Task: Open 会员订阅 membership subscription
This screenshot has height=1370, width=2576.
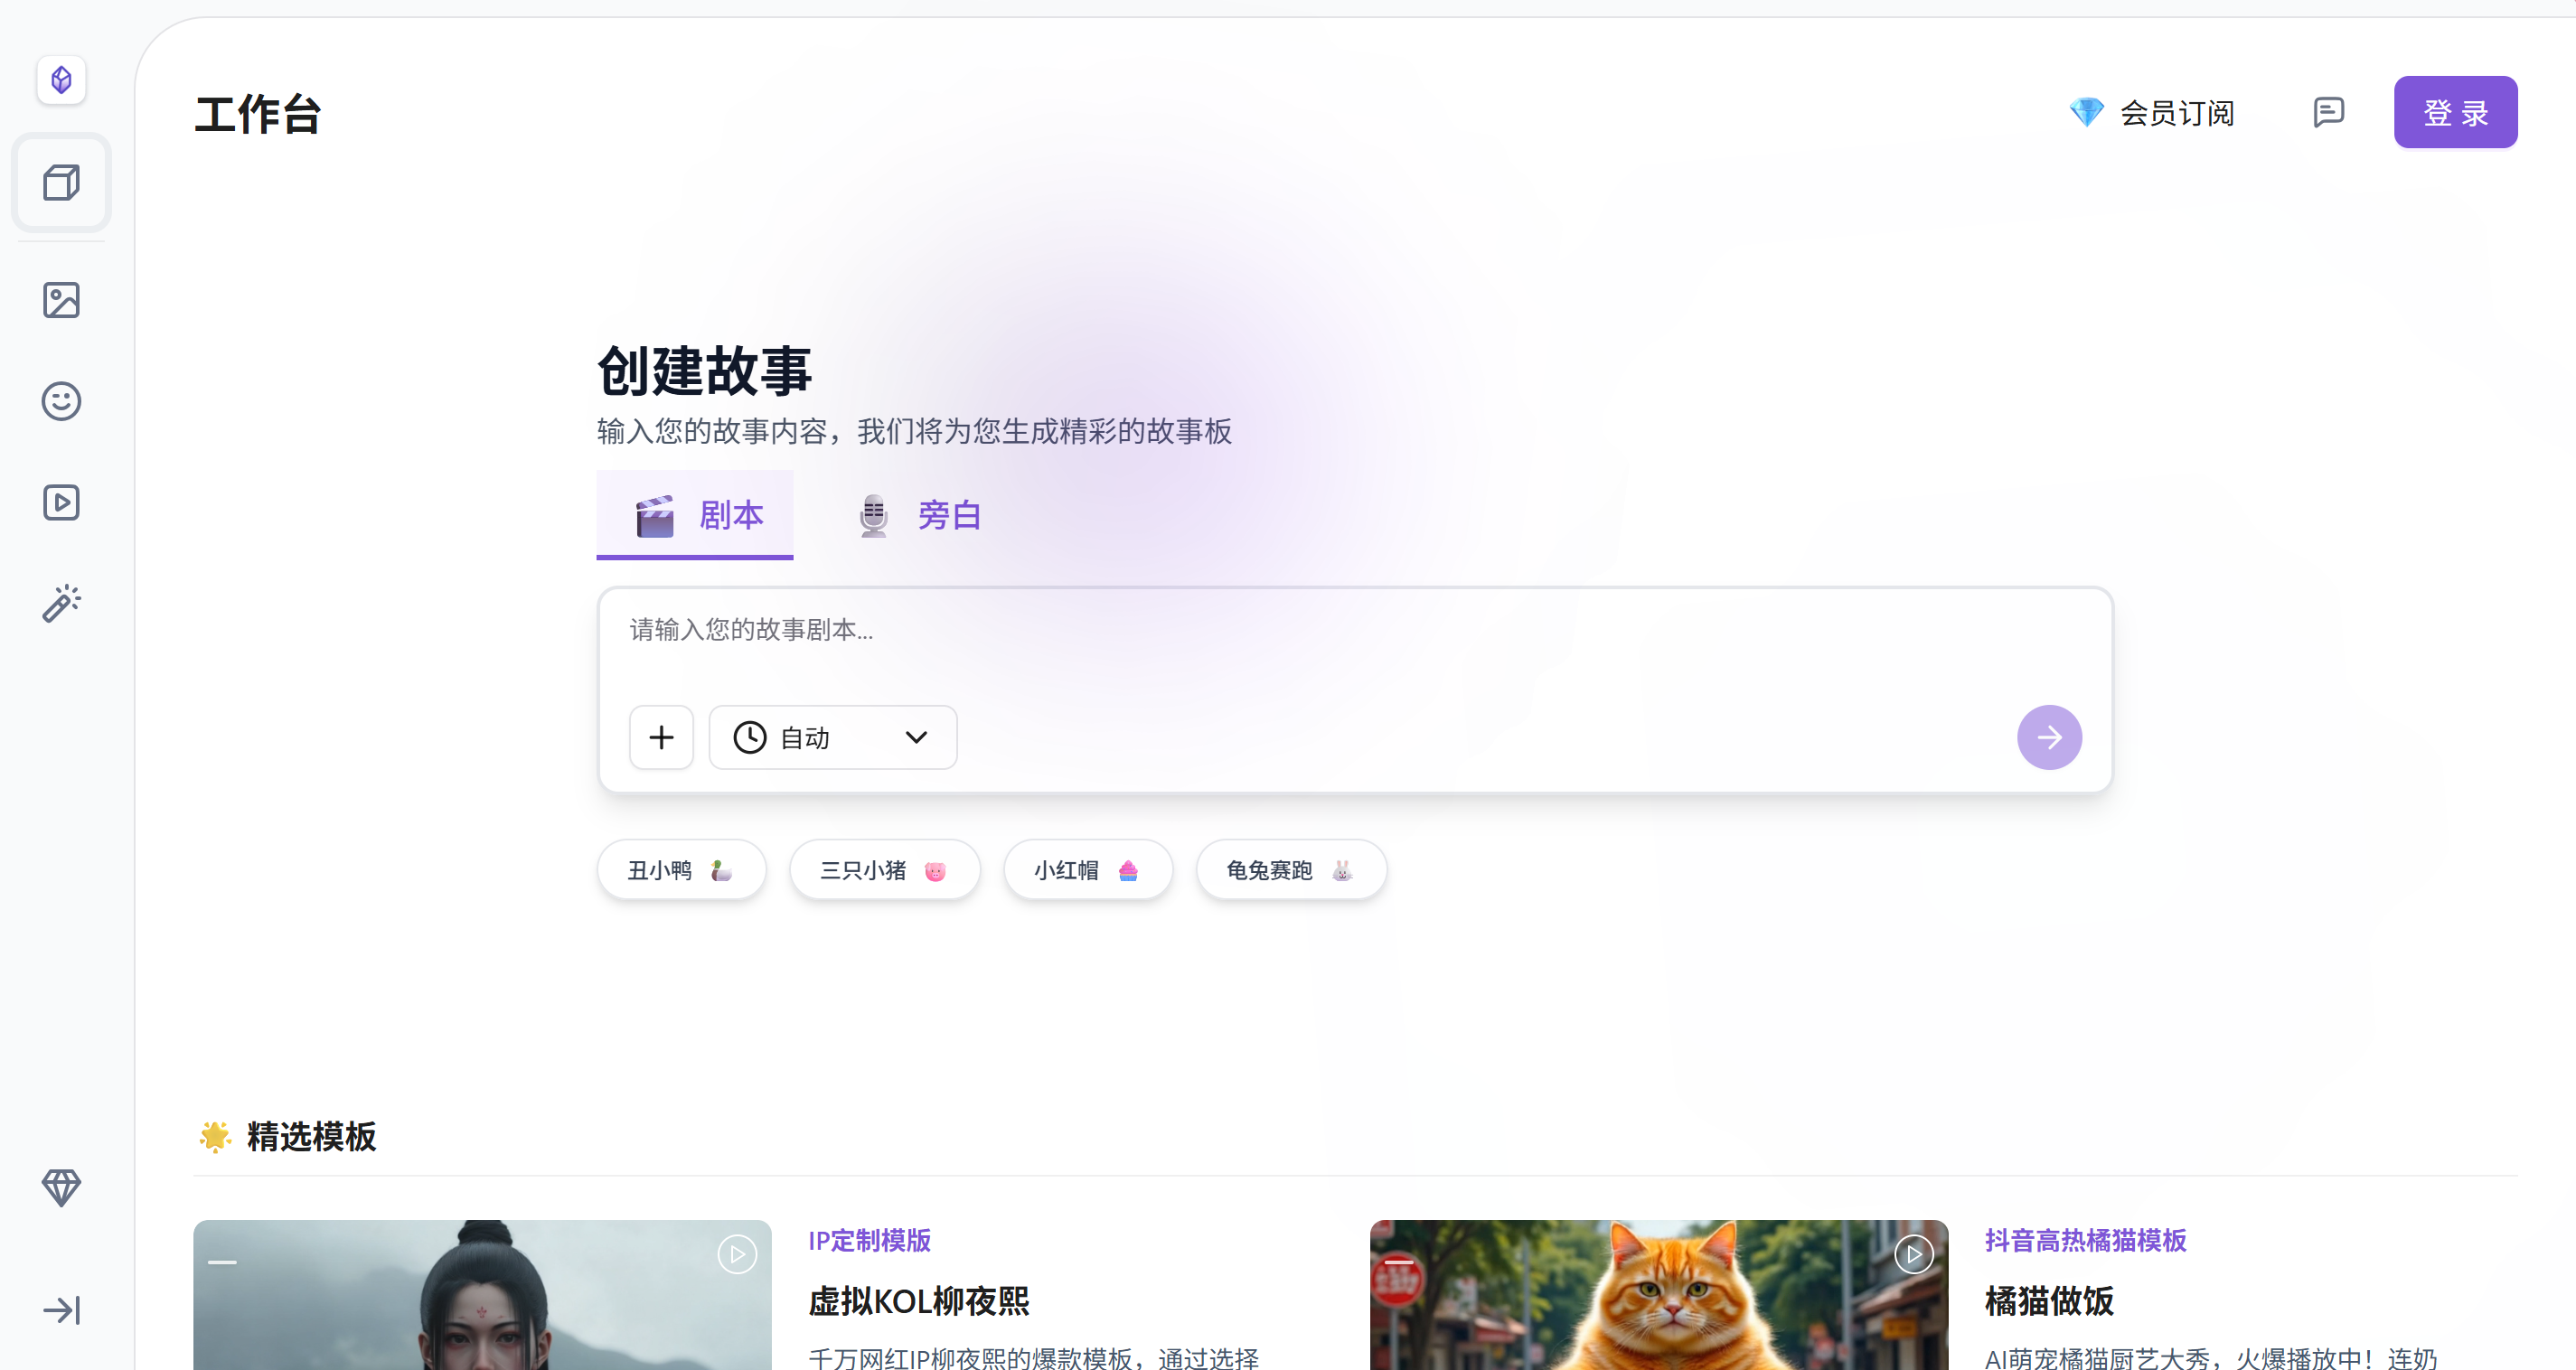Action: [x=2152, y=112]
